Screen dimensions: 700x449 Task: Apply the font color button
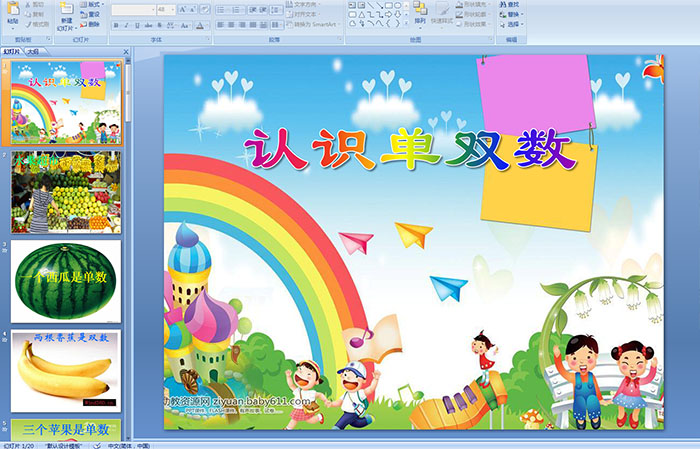click(x=200, y=26)
